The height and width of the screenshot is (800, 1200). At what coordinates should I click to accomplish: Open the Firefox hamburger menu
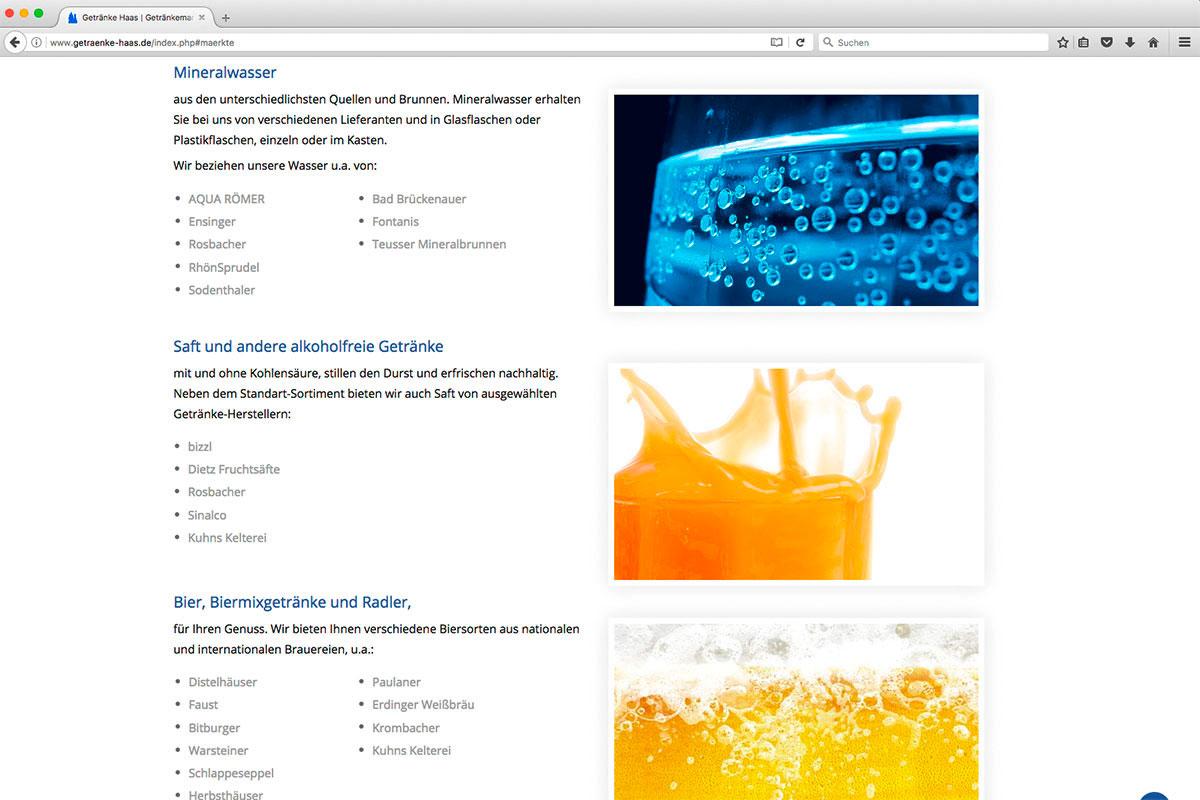(1184, 42)
